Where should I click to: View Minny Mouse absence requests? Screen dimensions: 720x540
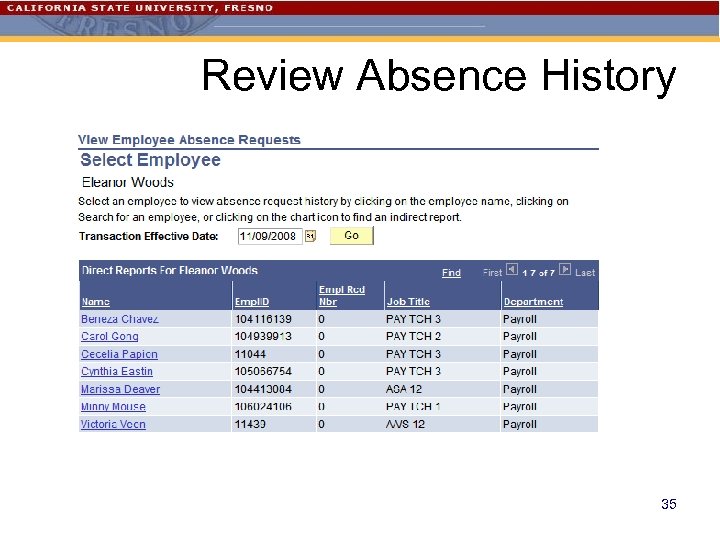pos(113,406)
